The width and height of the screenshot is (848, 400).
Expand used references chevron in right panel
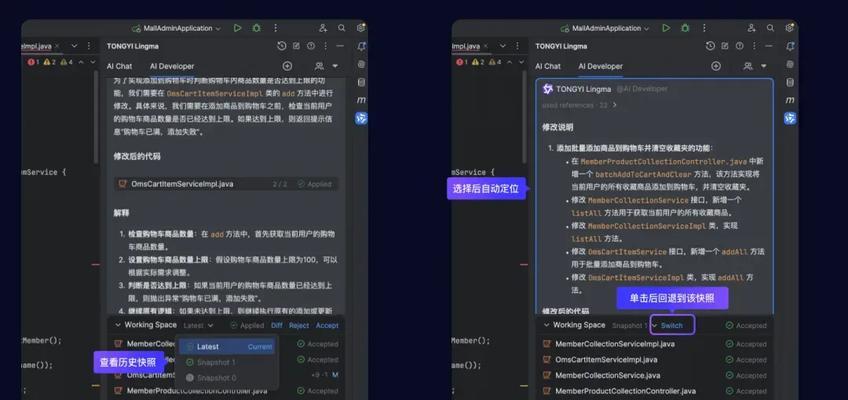point(614,105)
